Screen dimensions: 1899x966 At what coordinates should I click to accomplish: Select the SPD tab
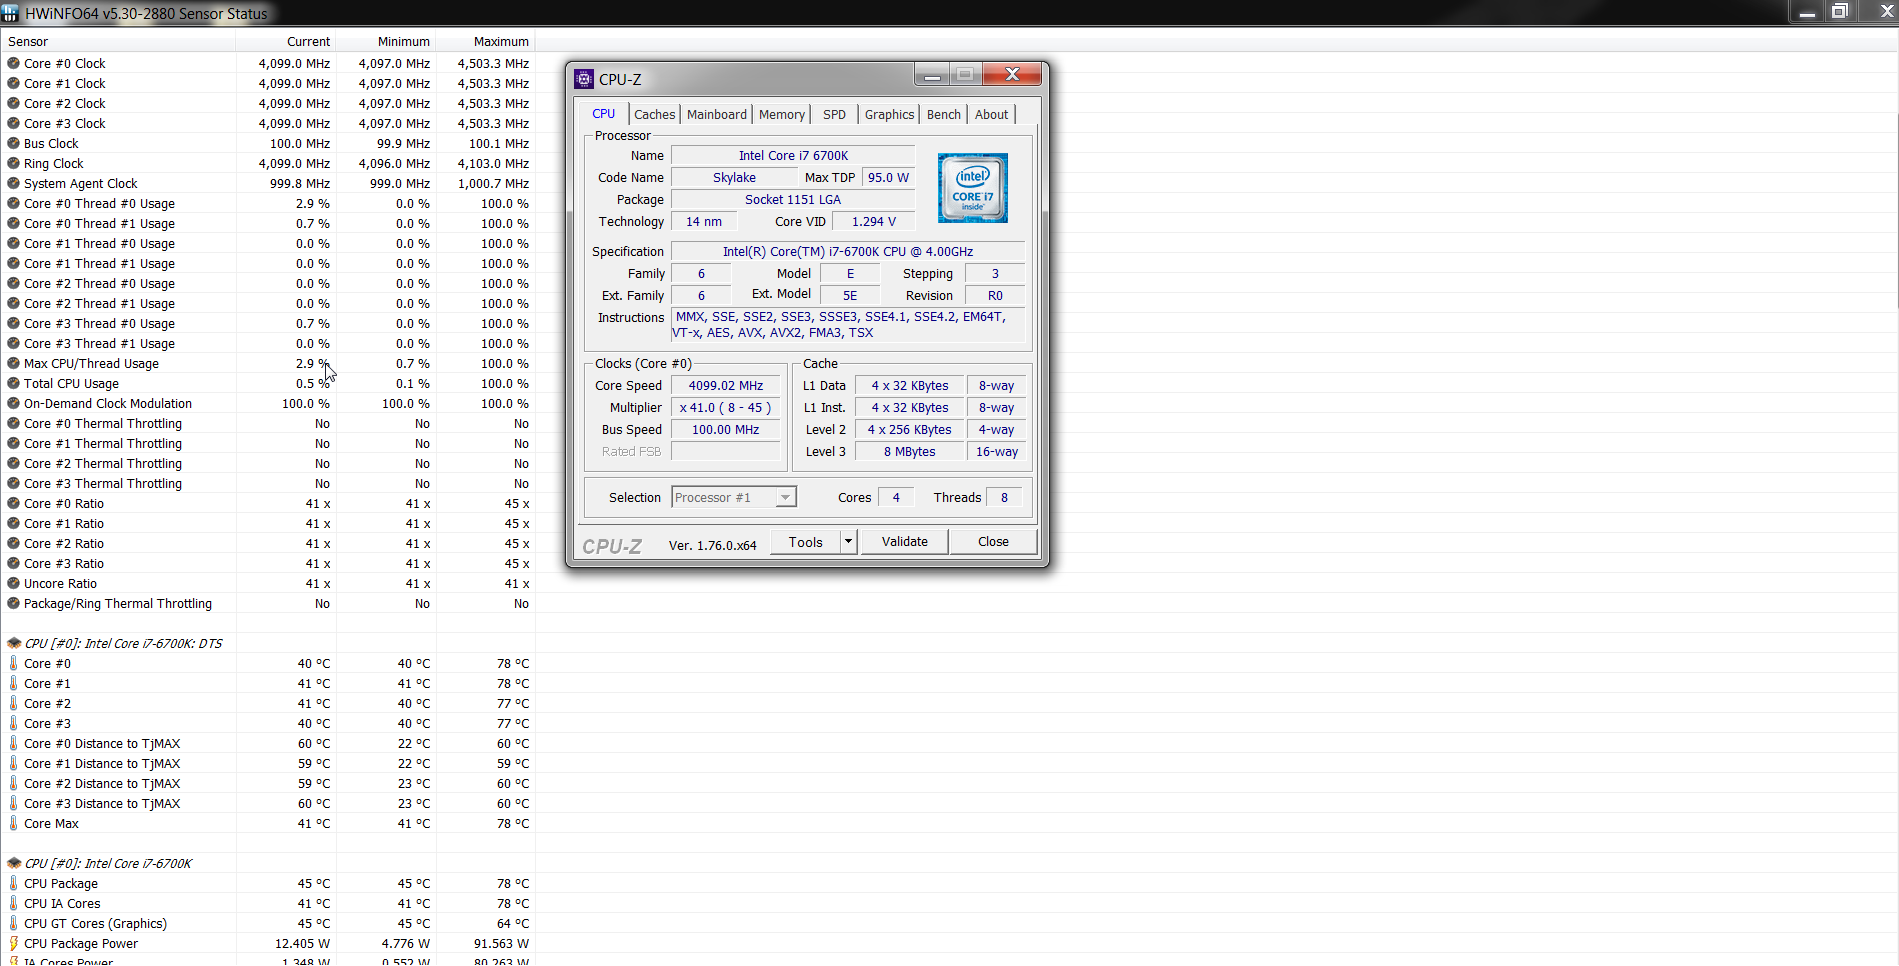pyautogui.click(x=834, y=115)
